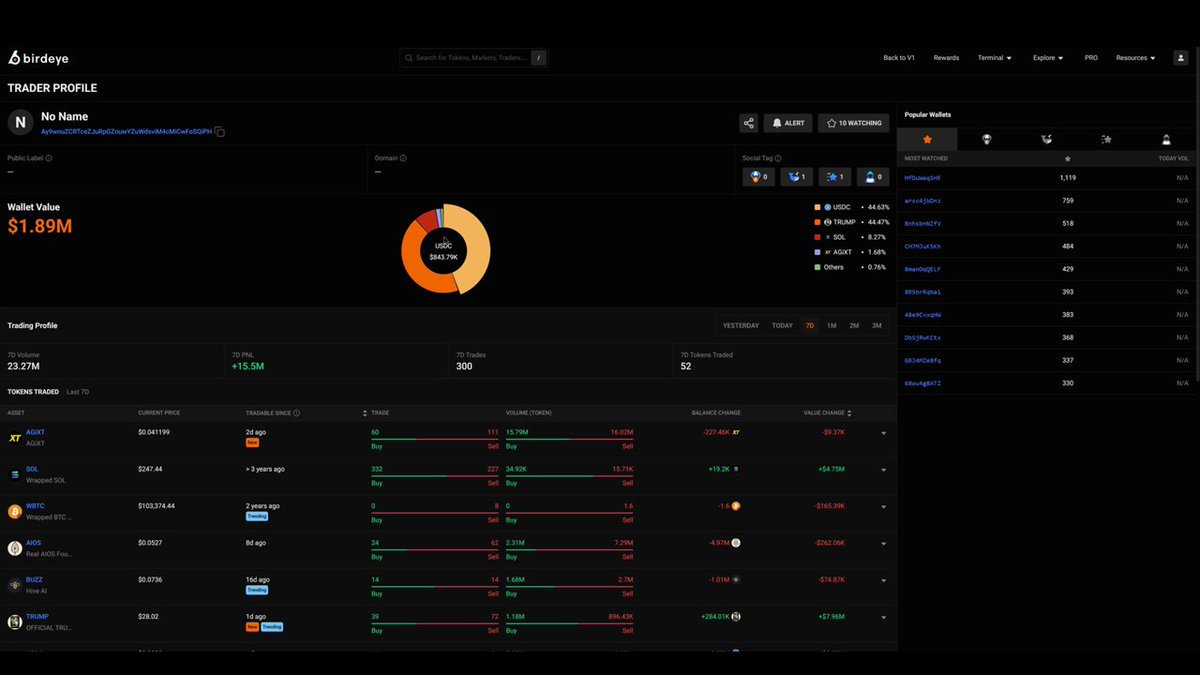Show the Tradable Since info icon
This screenshot has height=675, width=1200.
click(297, 413)
